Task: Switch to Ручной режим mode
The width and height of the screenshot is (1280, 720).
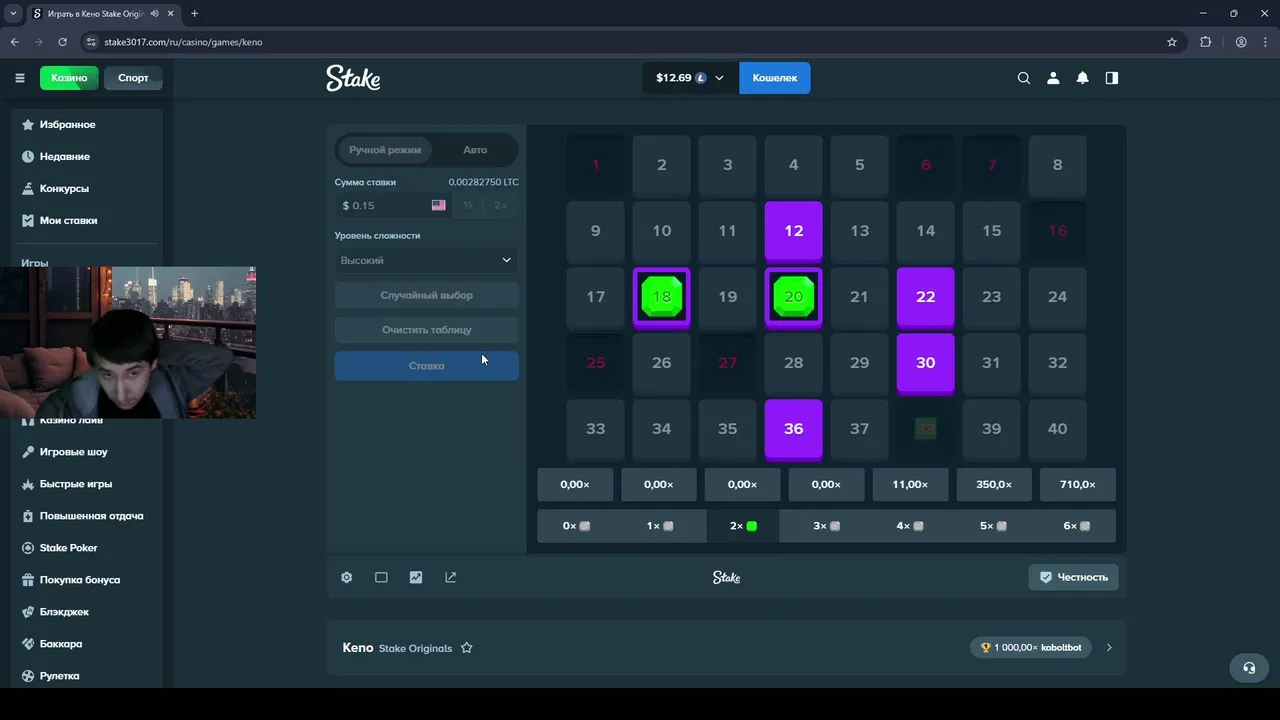Action: point(385,150)
